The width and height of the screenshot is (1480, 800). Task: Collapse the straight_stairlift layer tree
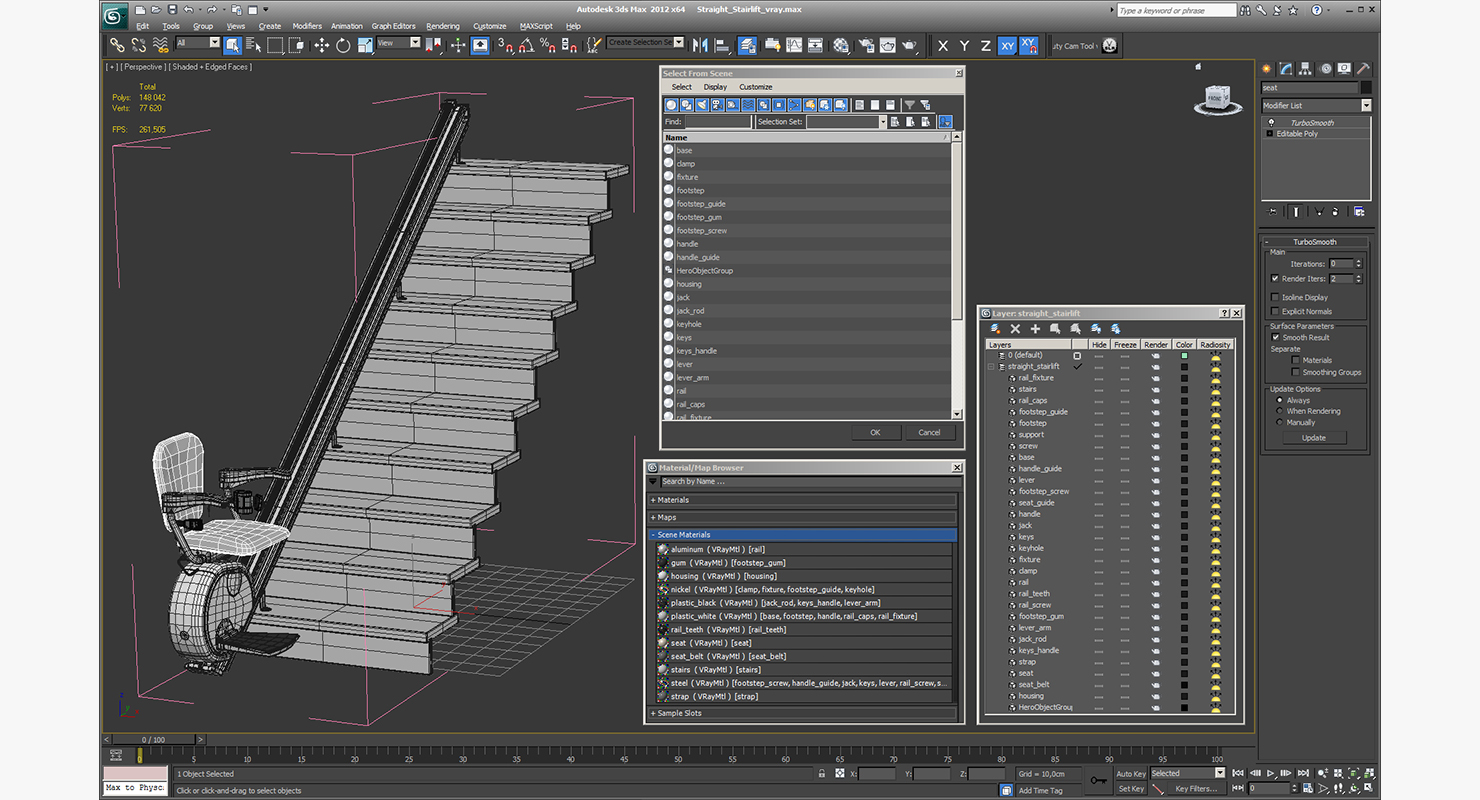click(x=992, y=367)
